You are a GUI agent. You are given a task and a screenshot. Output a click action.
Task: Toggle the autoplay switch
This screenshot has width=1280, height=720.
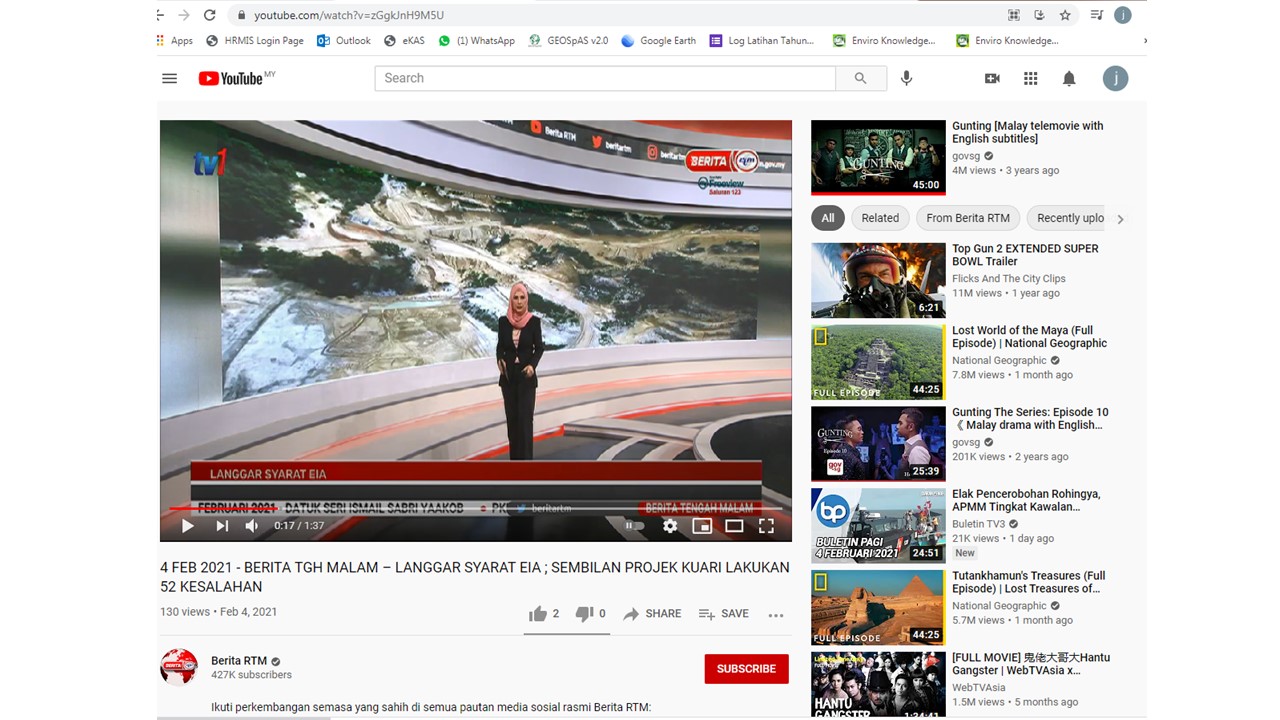pyautogui.click(x=634, y=526)
